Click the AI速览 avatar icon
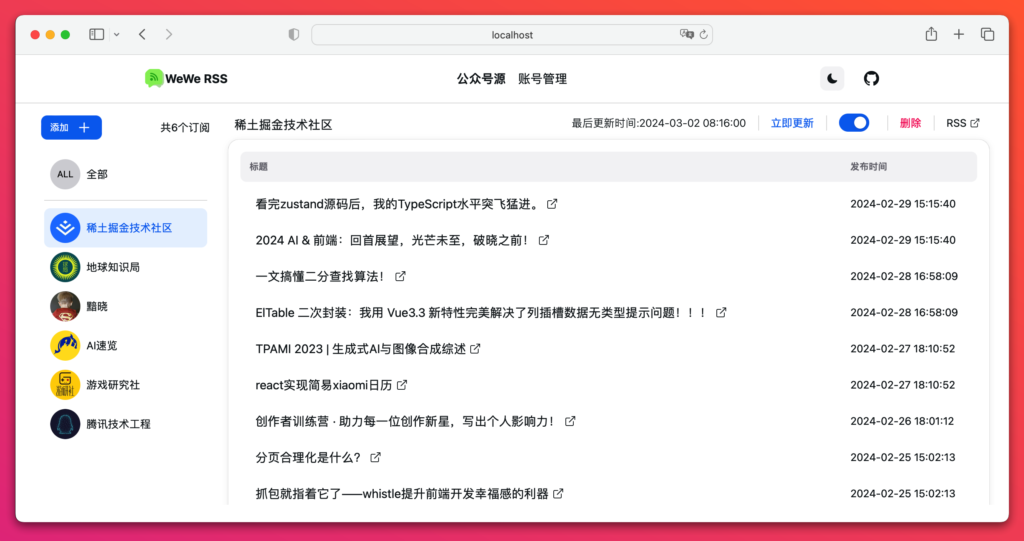Viewport: 1024px width, 541px height. coord(65,346)
